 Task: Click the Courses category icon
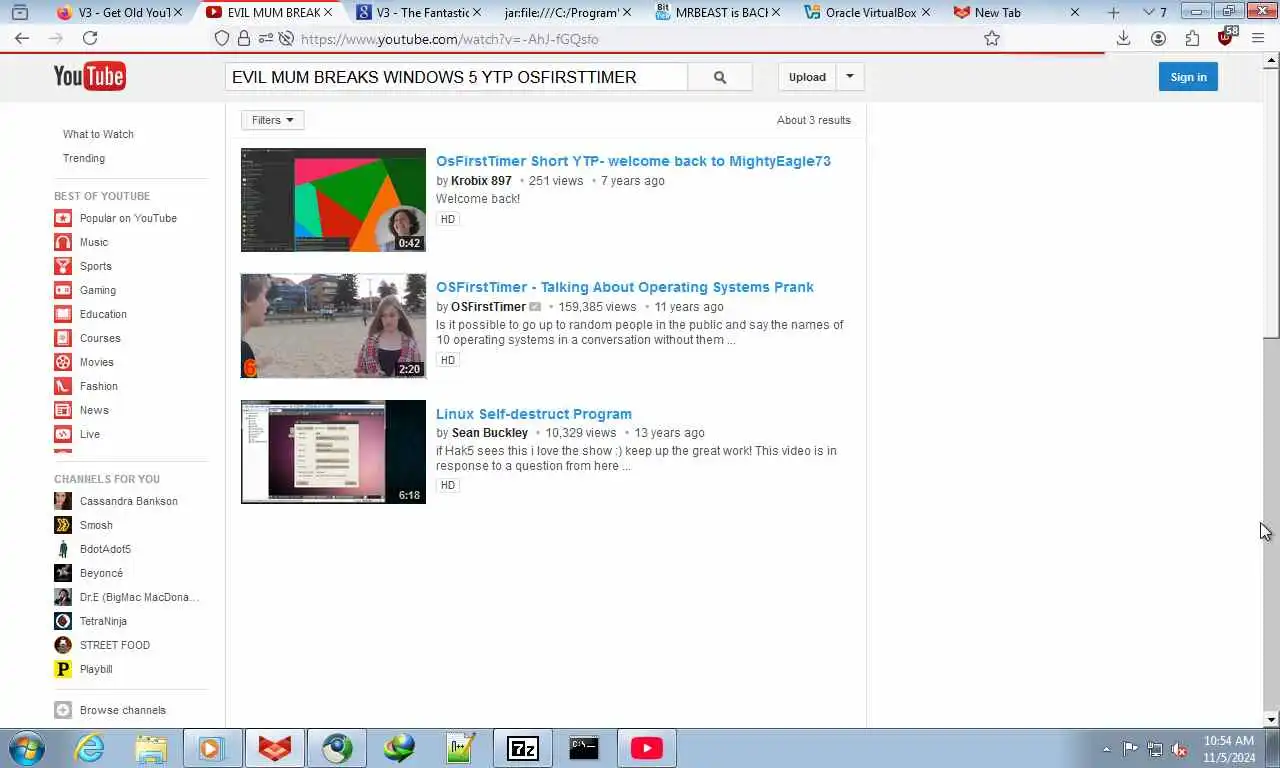coord(63,338)
